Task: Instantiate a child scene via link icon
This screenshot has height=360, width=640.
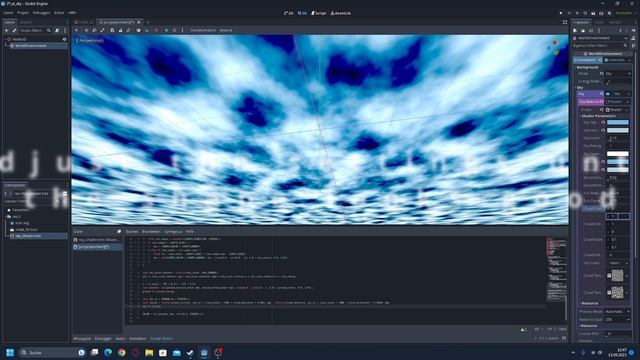Action: point(14,30)
